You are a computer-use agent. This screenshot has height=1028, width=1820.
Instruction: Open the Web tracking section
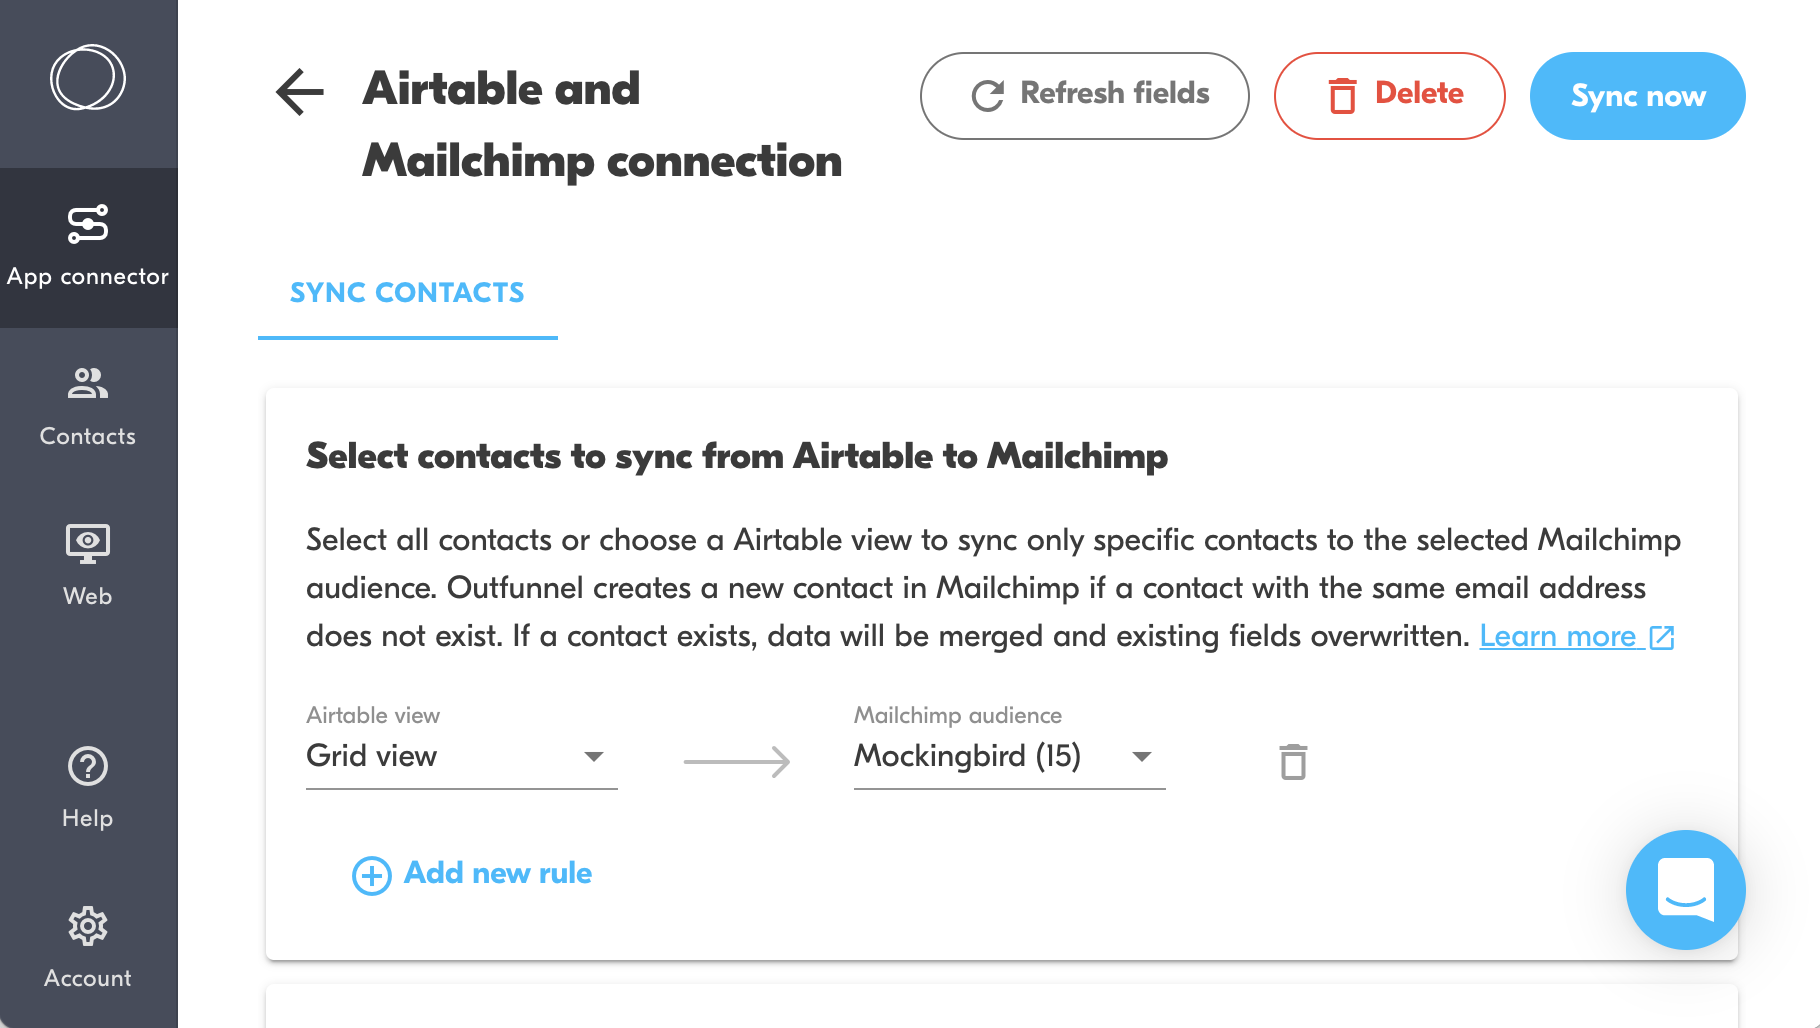tap(88, 566)
